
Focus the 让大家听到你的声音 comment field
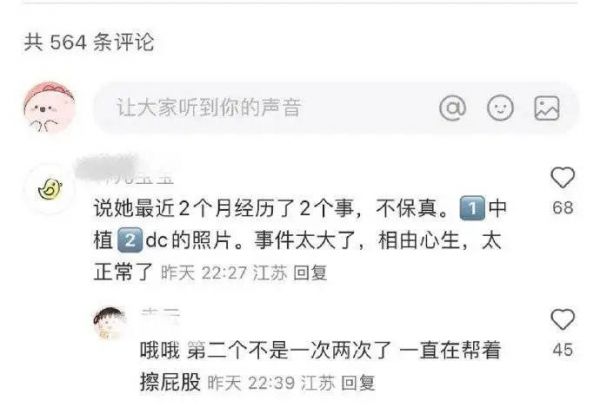pos(337,108)
